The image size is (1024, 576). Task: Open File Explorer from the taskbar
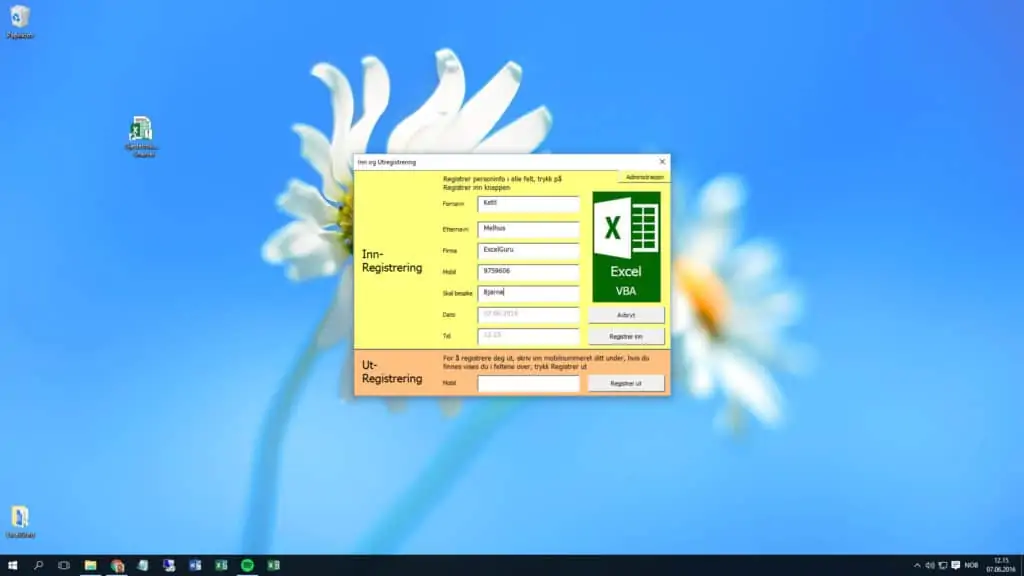click(90, 565)
